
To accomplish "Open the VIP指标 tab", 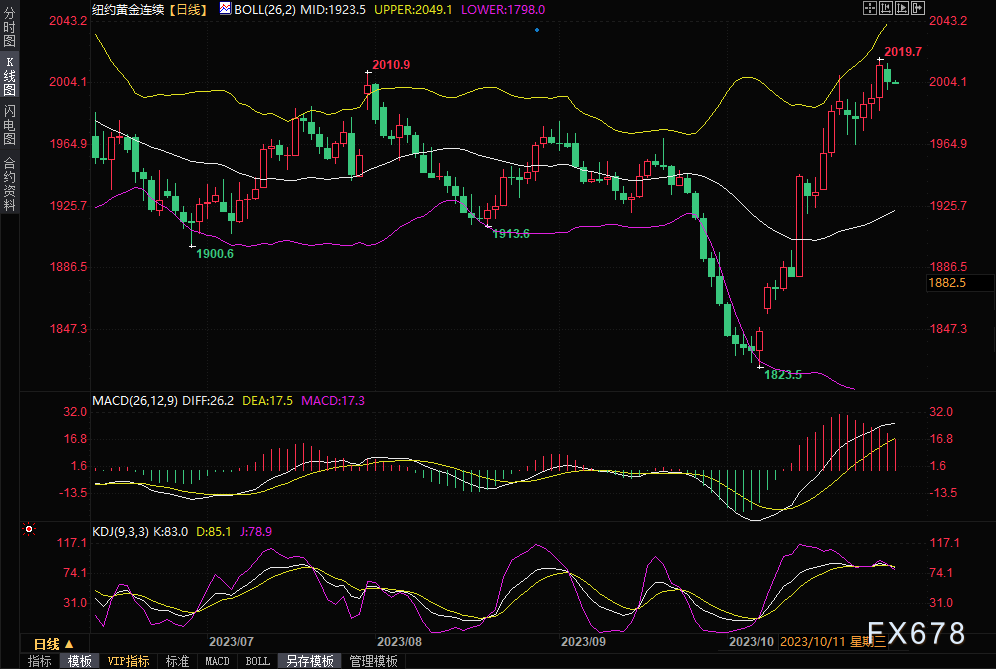I will (128, 661).
